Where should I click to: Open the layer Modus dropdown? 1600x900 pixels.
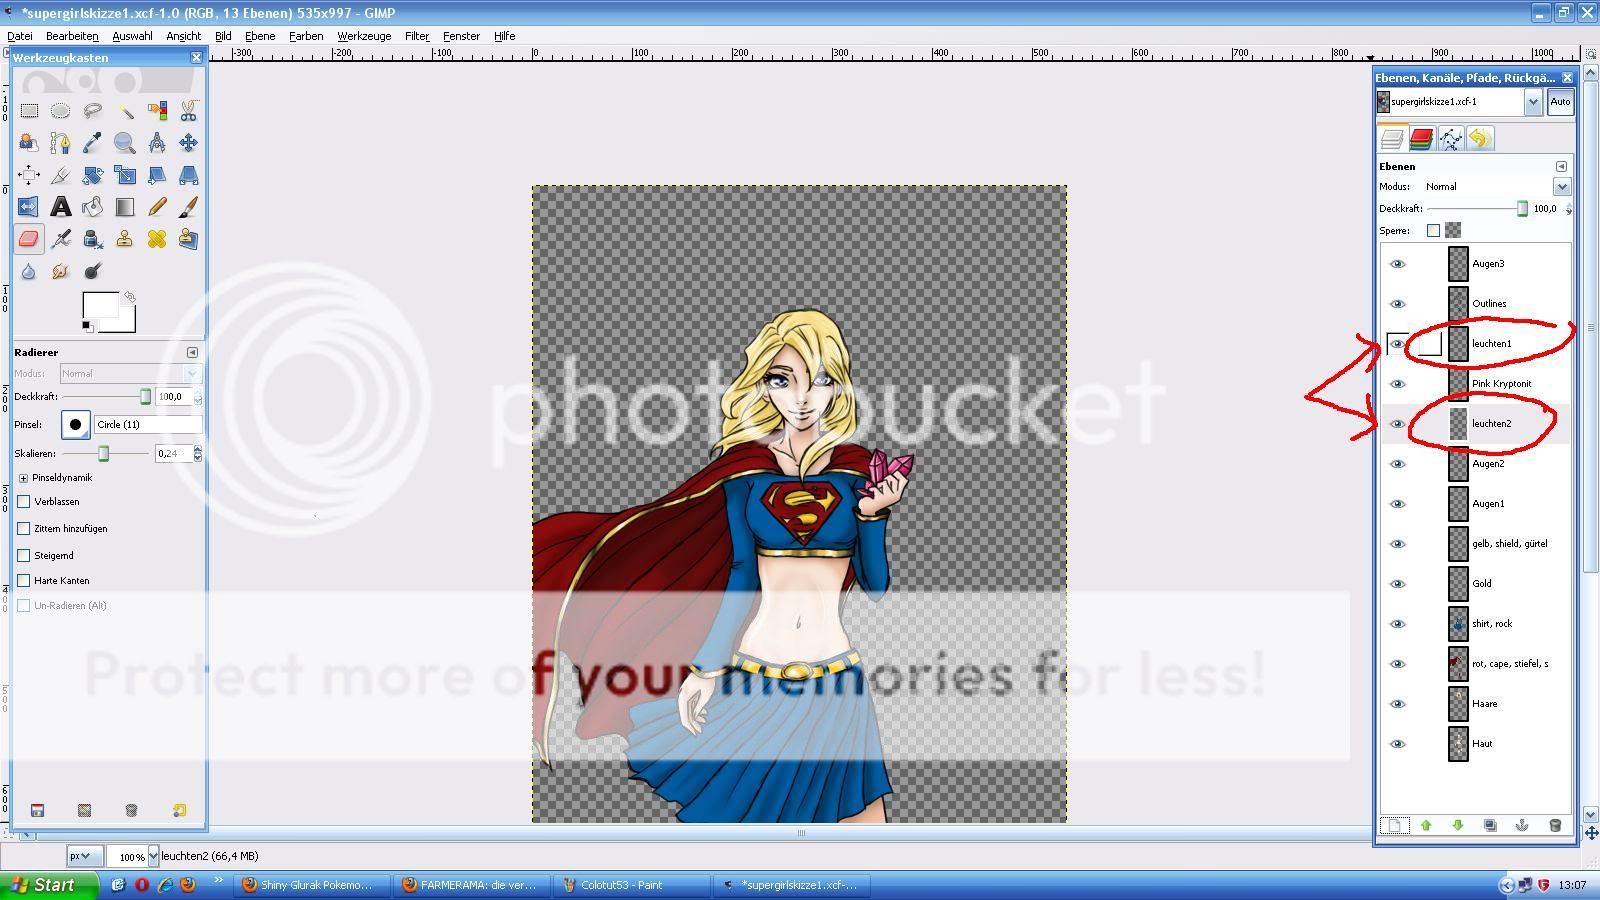tap(1562, 187)
